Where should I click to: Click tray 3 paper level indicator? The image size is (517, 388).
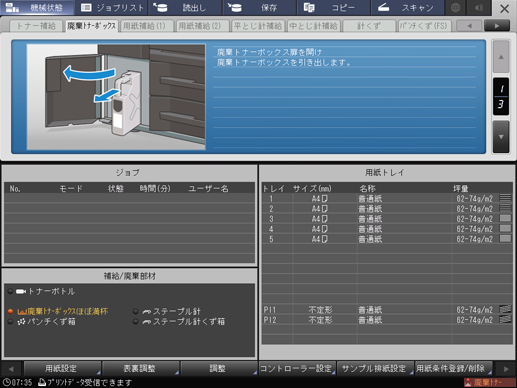pyautogui.click(x=505, y=218)
